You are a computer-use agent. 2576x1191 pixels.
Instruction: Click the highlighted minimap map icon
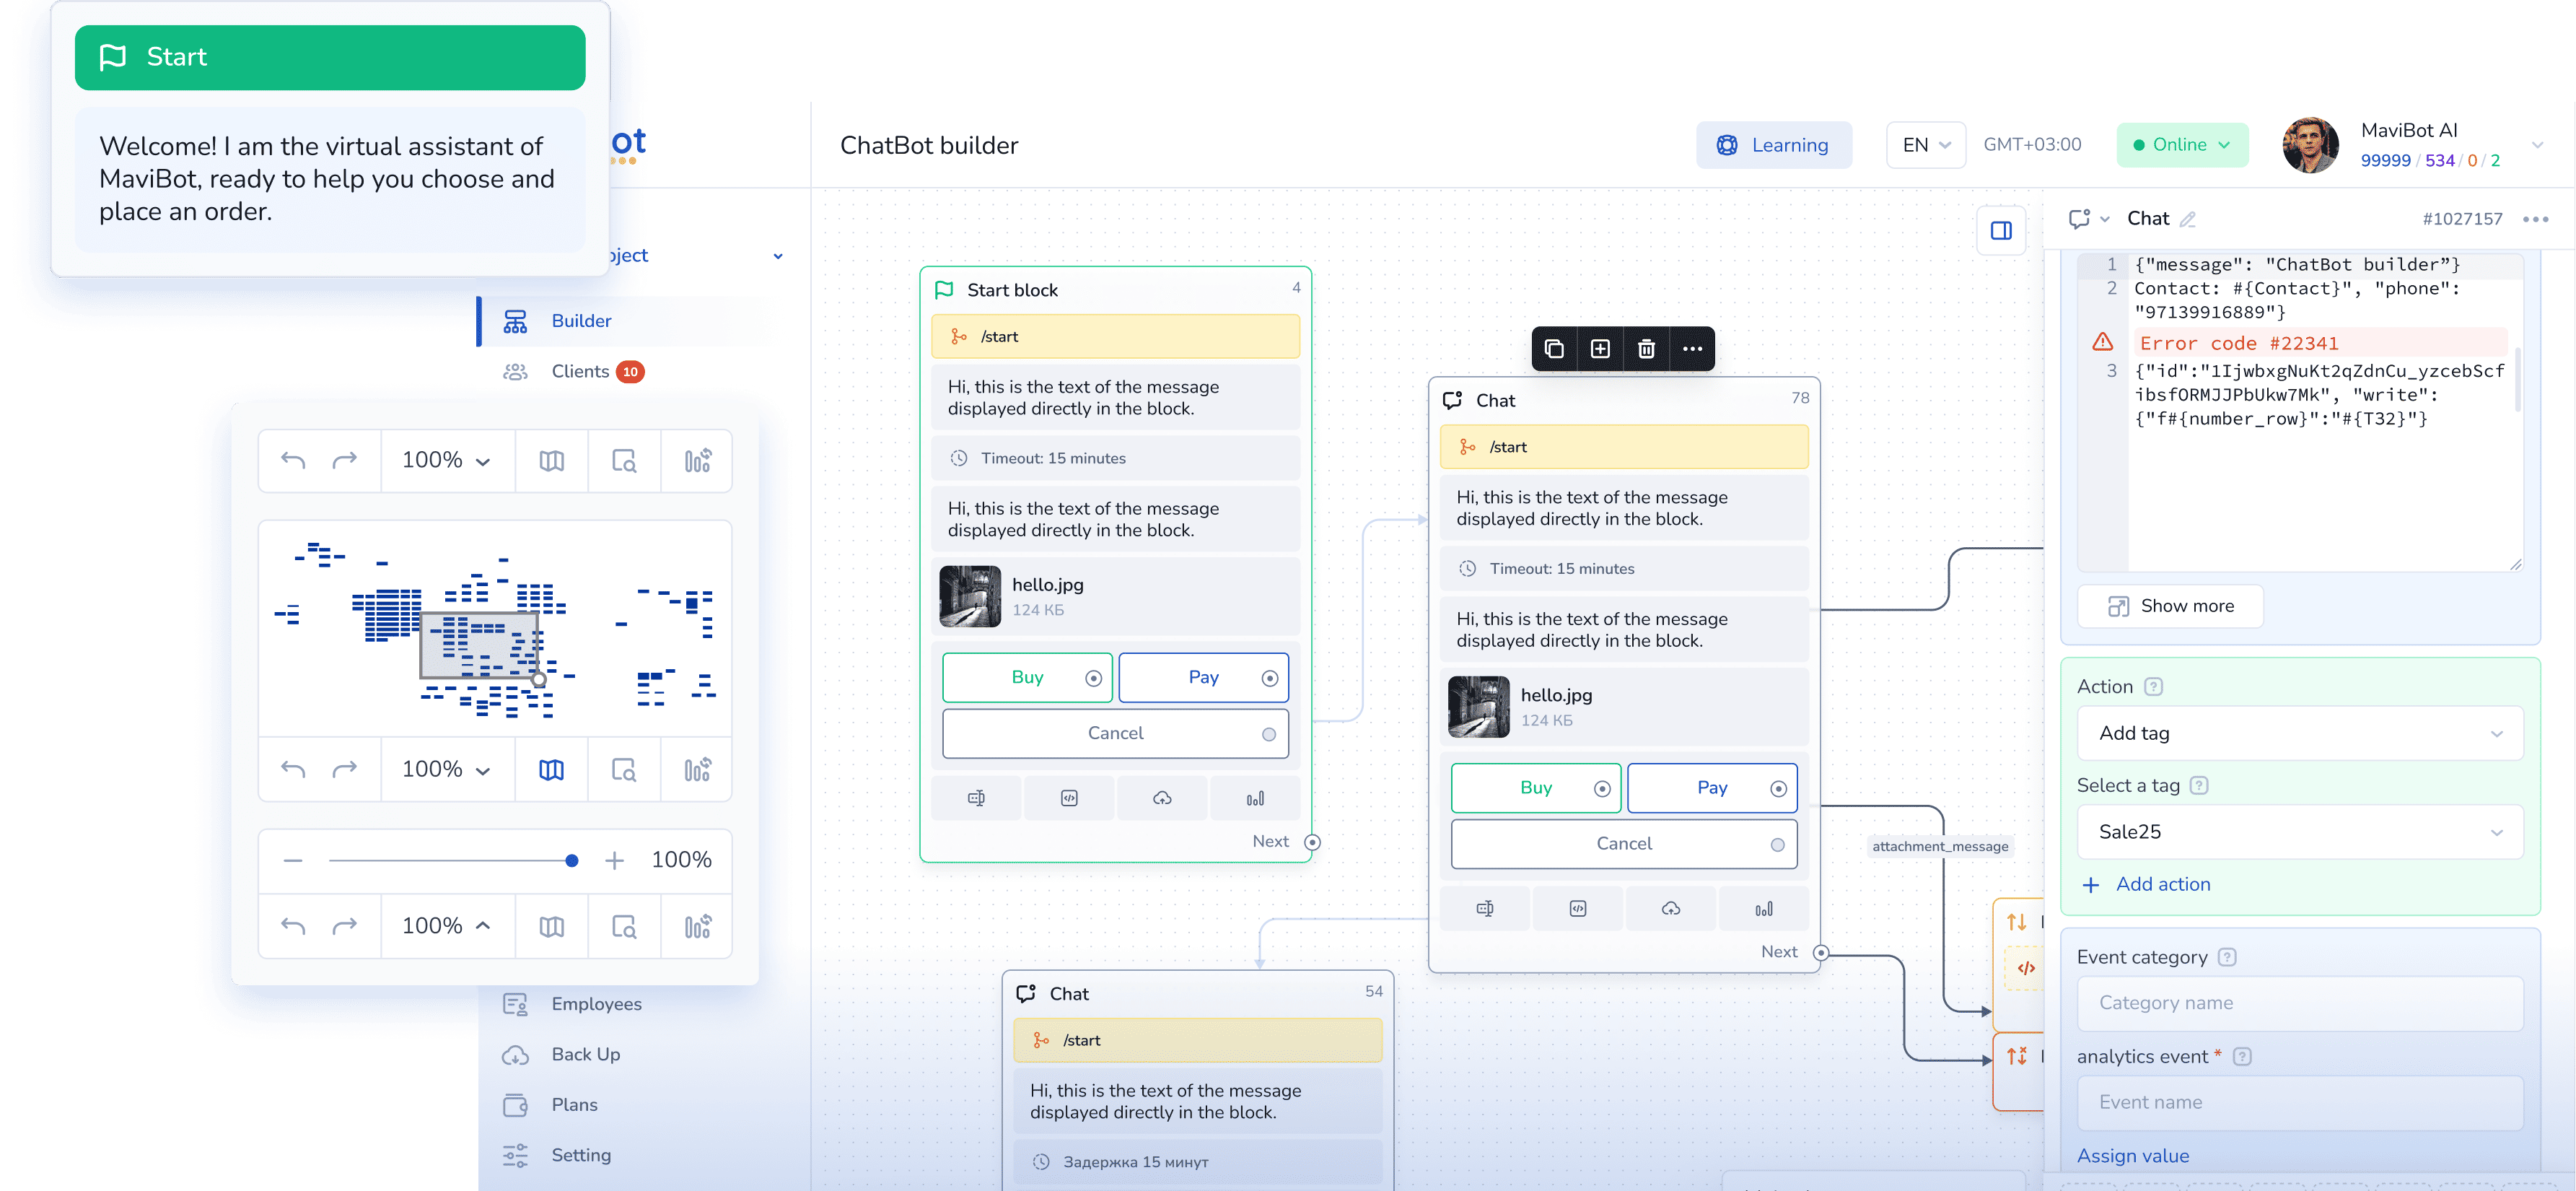click(x=551, y=770)
